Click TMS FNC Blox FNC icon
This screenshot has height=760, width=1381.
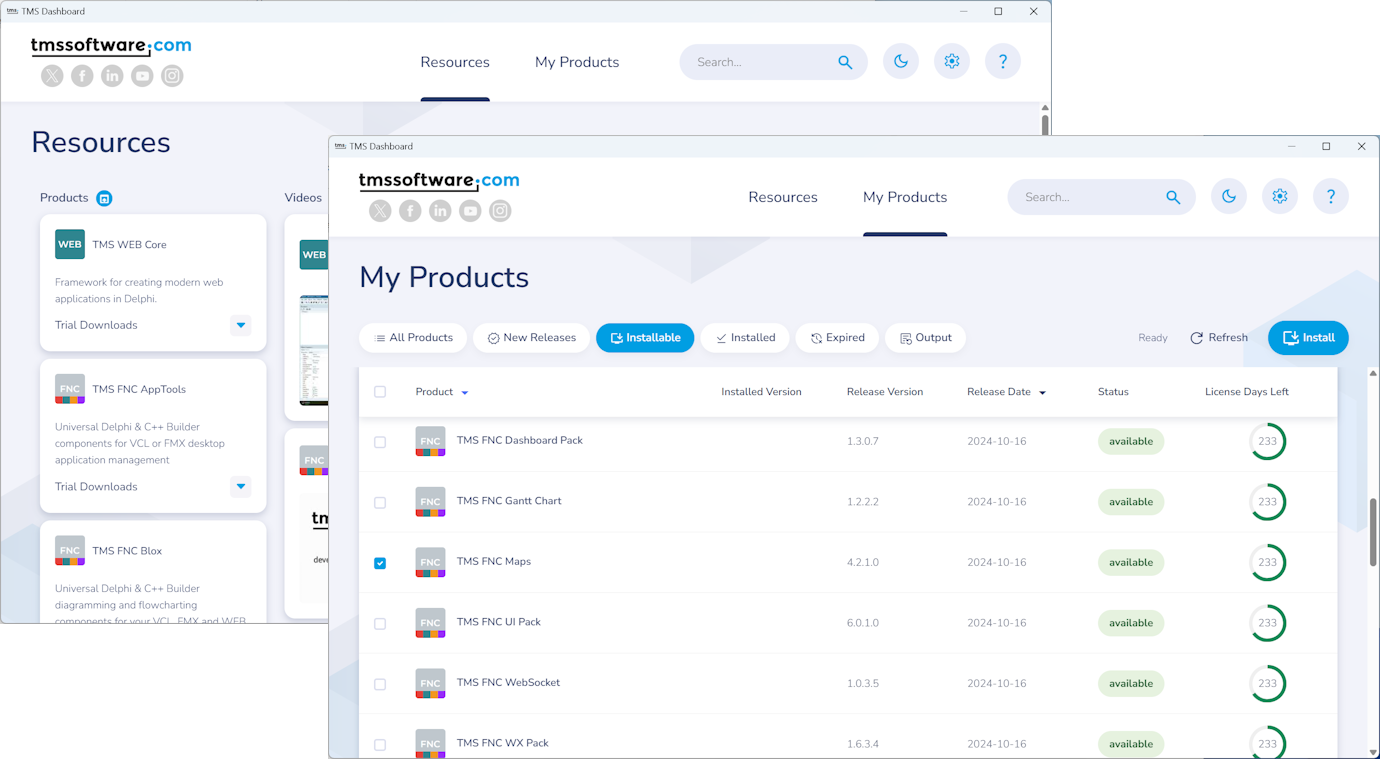click(70, 551)
